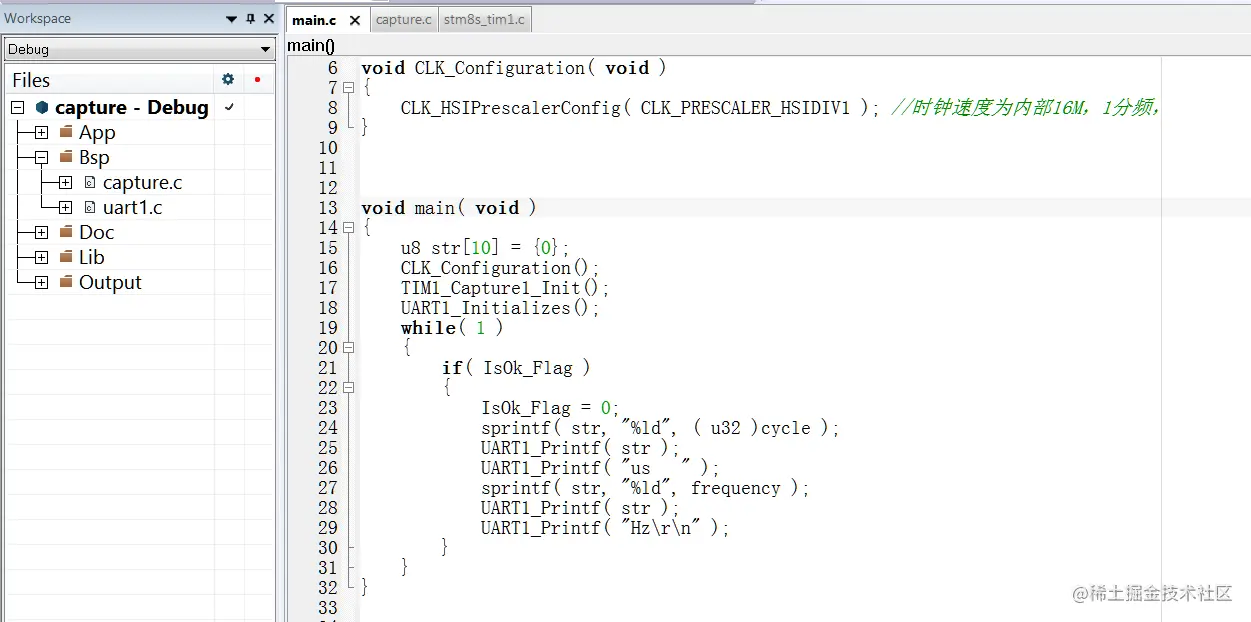Screen dimensions: 1251x622
Task: Click the green Chinese comment on line 8
Action: click(1025, 108)
